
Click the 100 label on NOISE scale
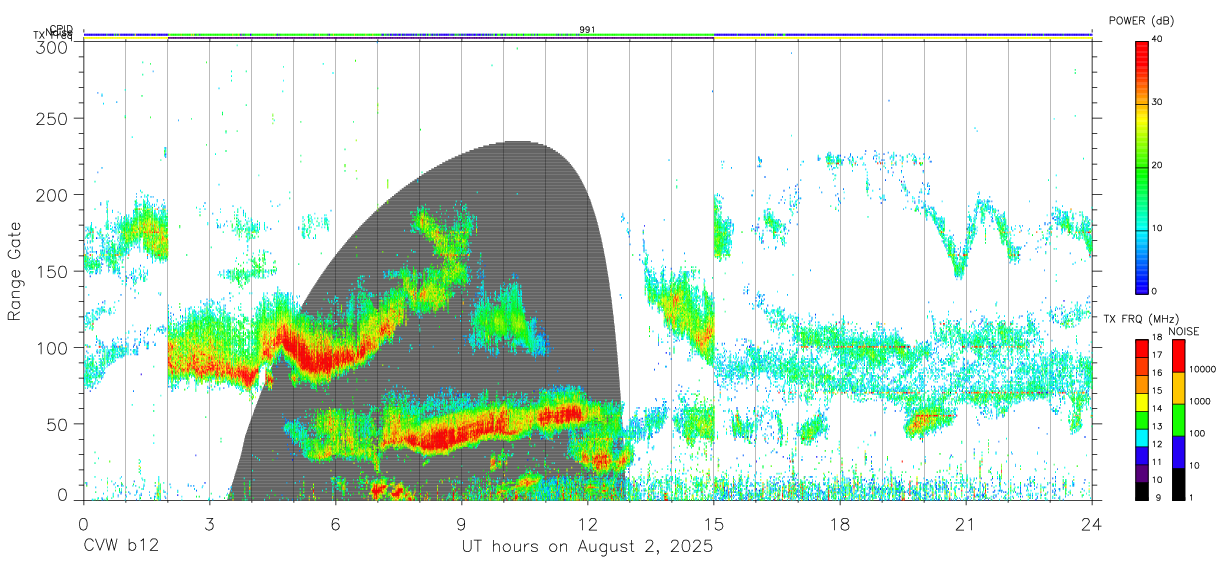[1199, 434]
